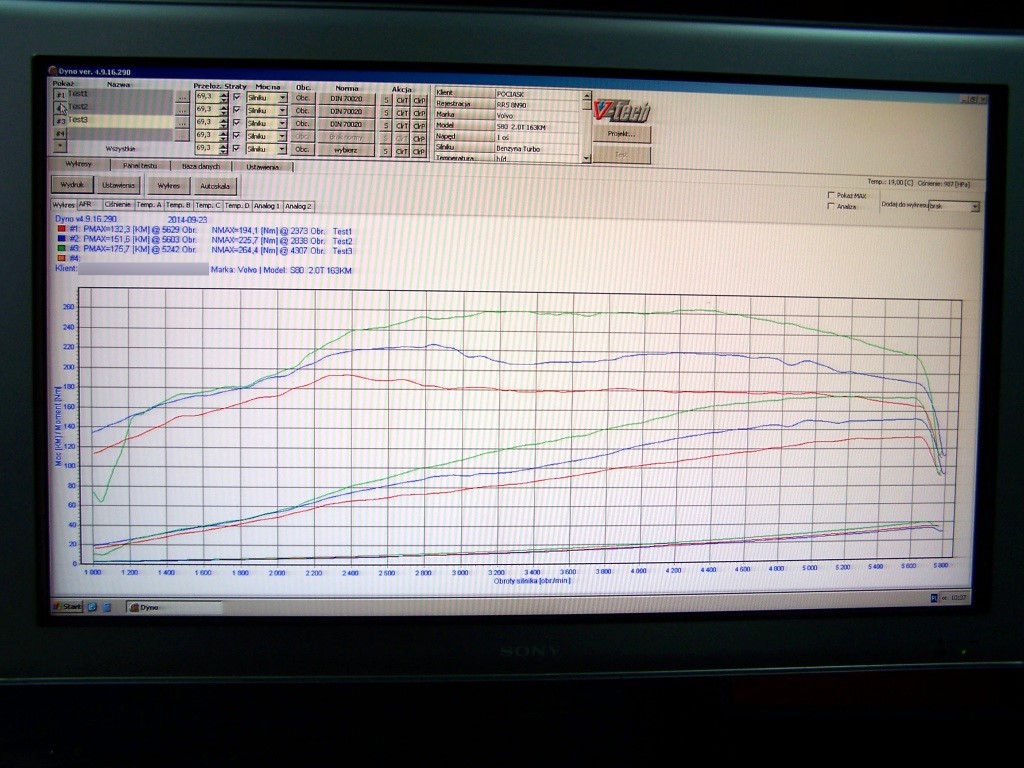This screenshot has width=1024, height=768.
Task: Toggle the Straty checkbox for Test1 row
Action: coord(237,98)
